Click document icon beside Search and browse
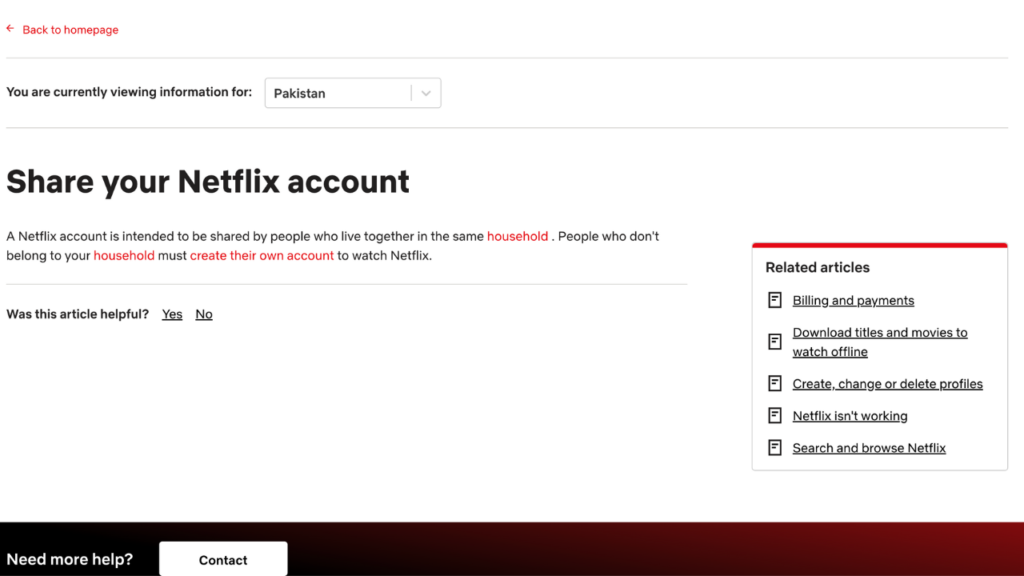Image resolution: width=1024 pixels, height=576 pixels. tap(775, 447)
